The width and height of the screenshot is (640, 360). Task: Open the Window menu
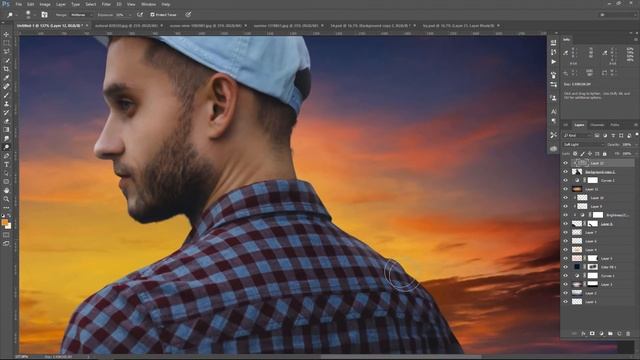(148, 4)
